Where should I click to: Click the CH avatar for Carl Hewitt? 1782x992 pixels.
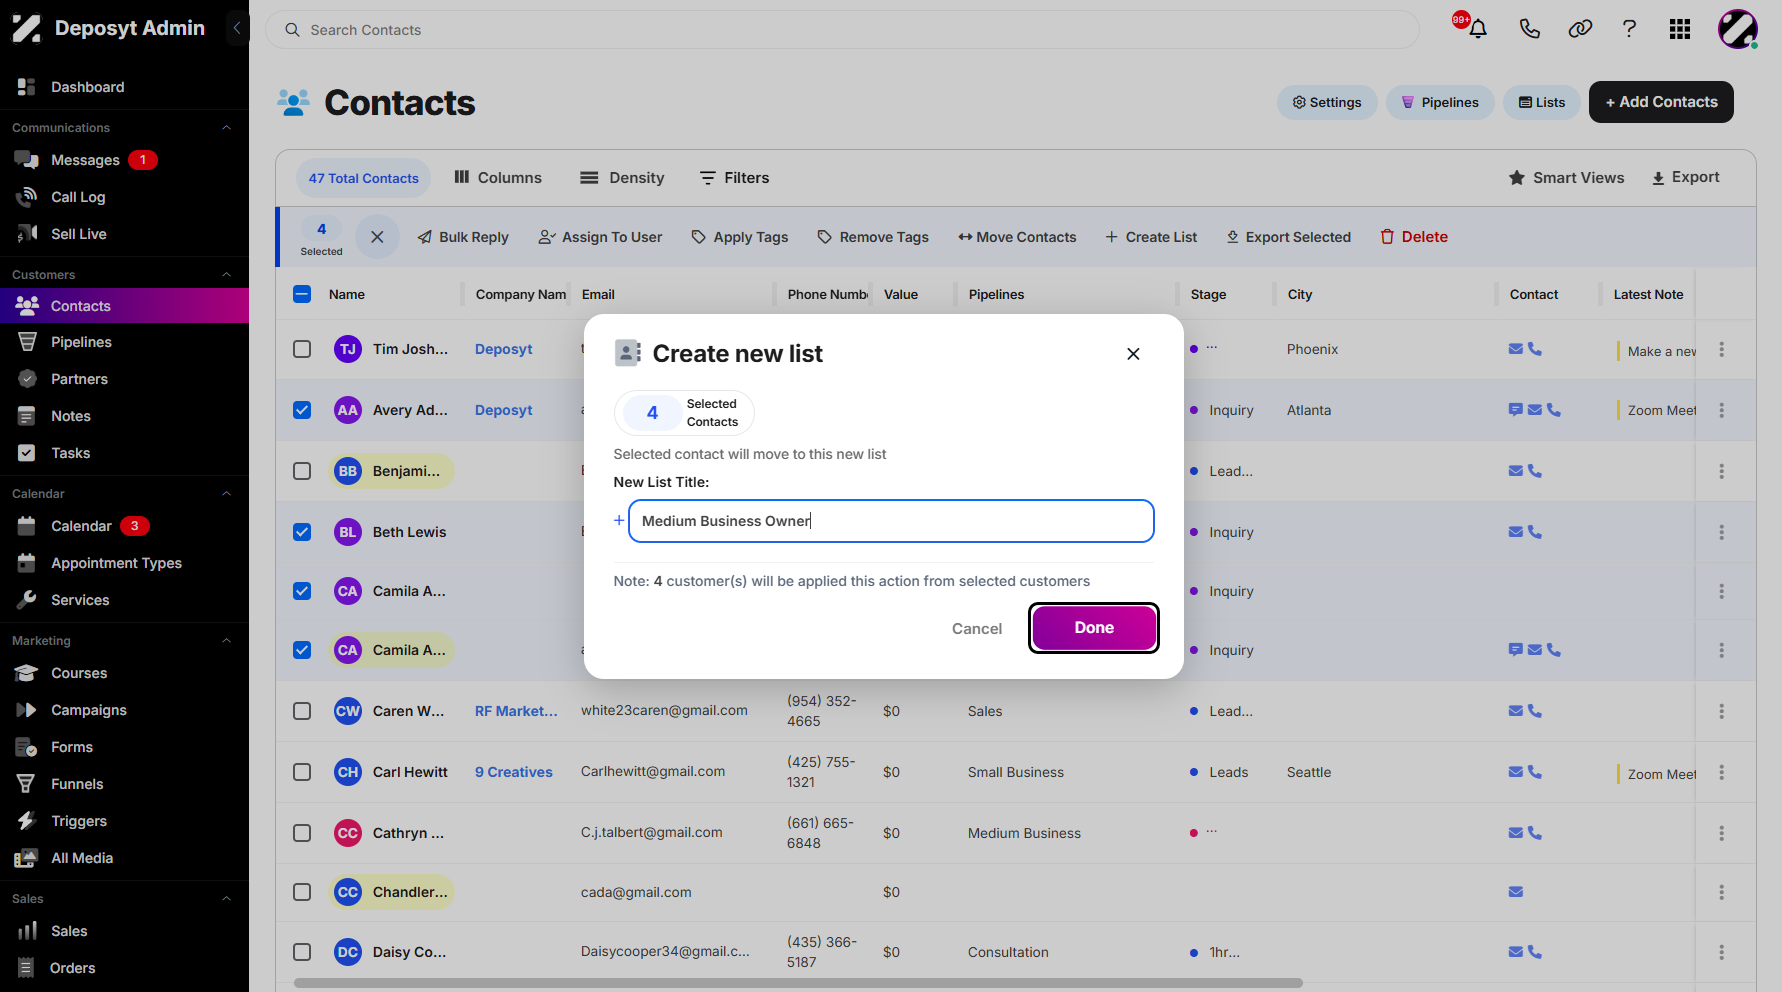[x=347, y=772]
